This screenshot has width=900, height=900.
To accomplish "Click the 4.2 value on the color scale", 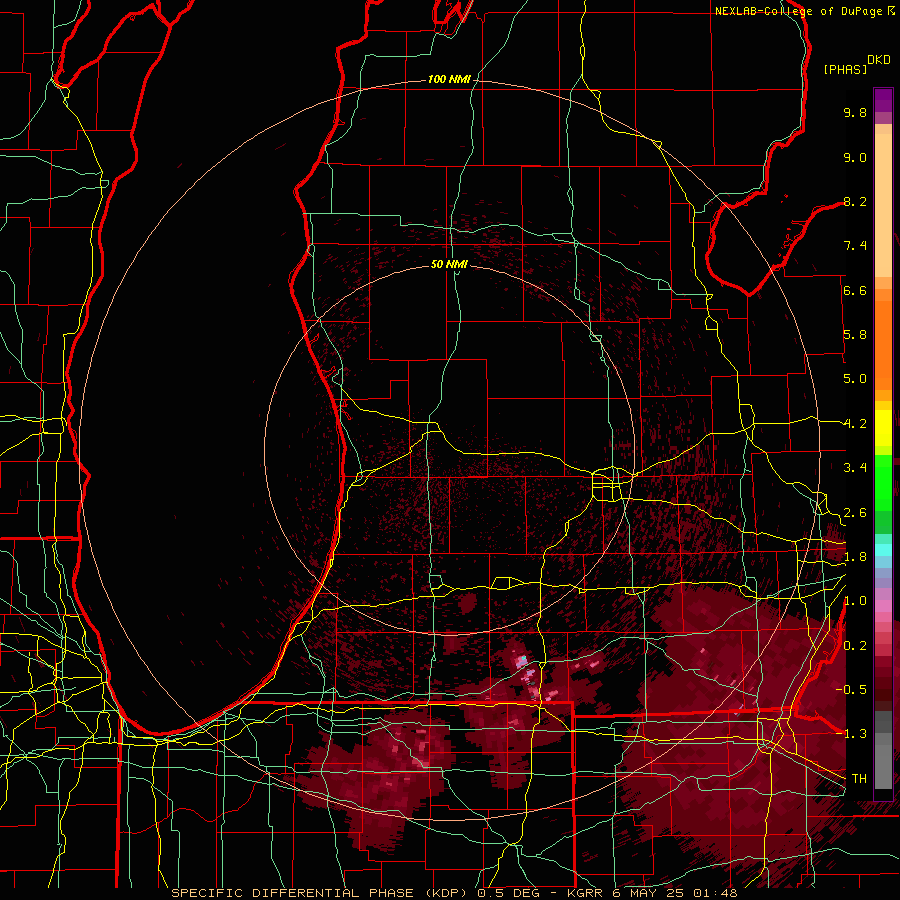I will pos(855,424).
